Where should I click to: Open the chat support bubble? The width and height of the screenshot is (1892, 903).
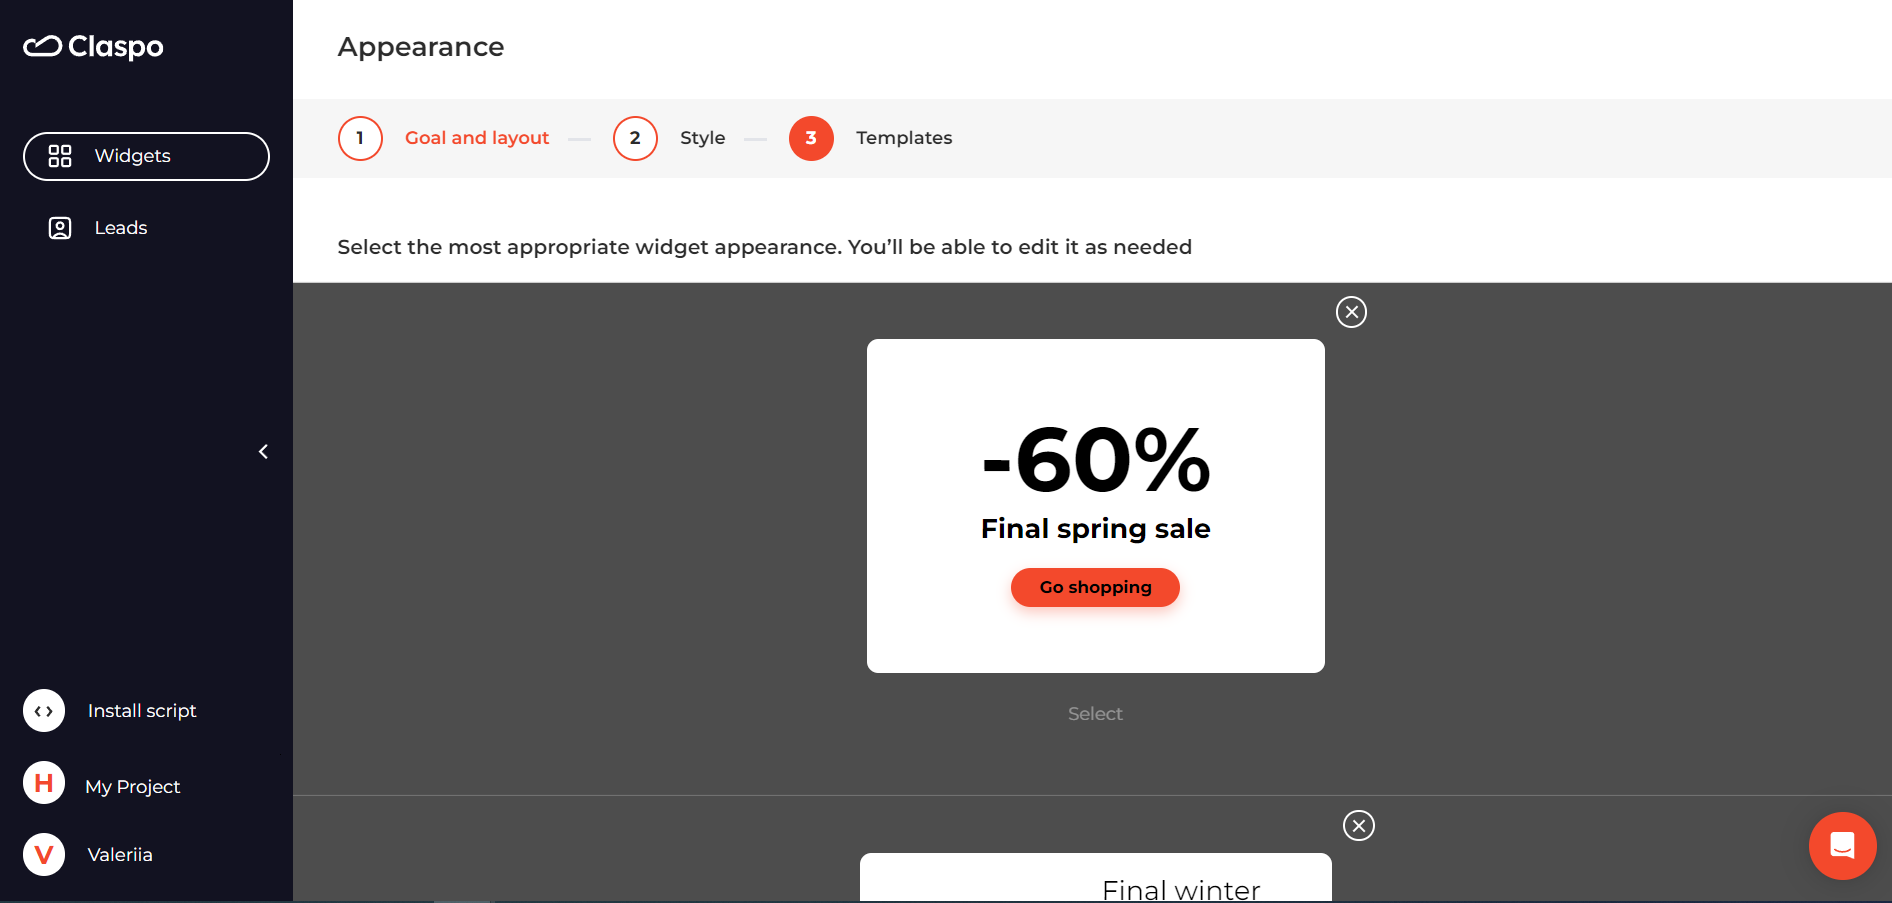[x=1842, y=846]
